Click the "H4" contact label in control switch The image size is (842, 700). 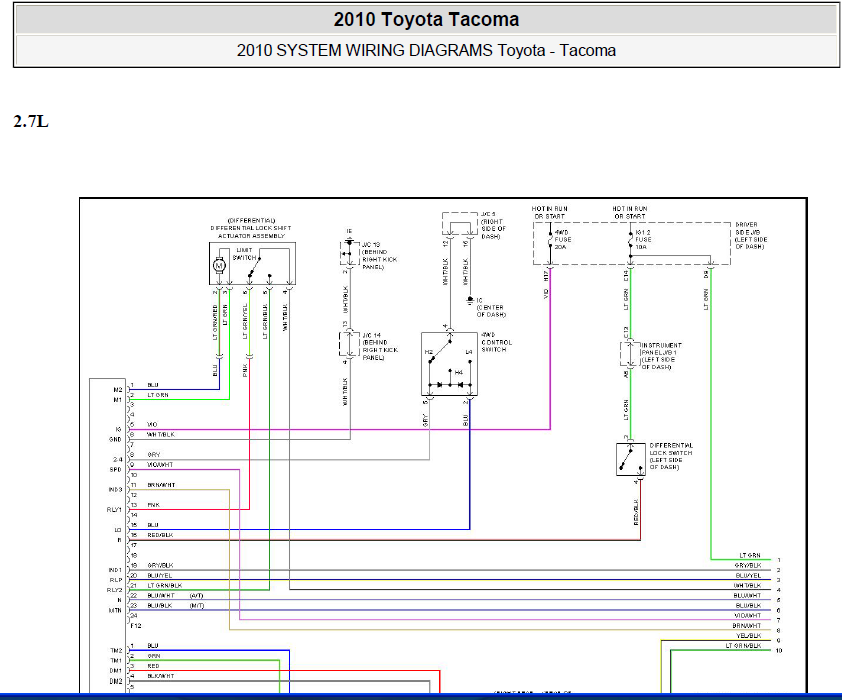459,372
